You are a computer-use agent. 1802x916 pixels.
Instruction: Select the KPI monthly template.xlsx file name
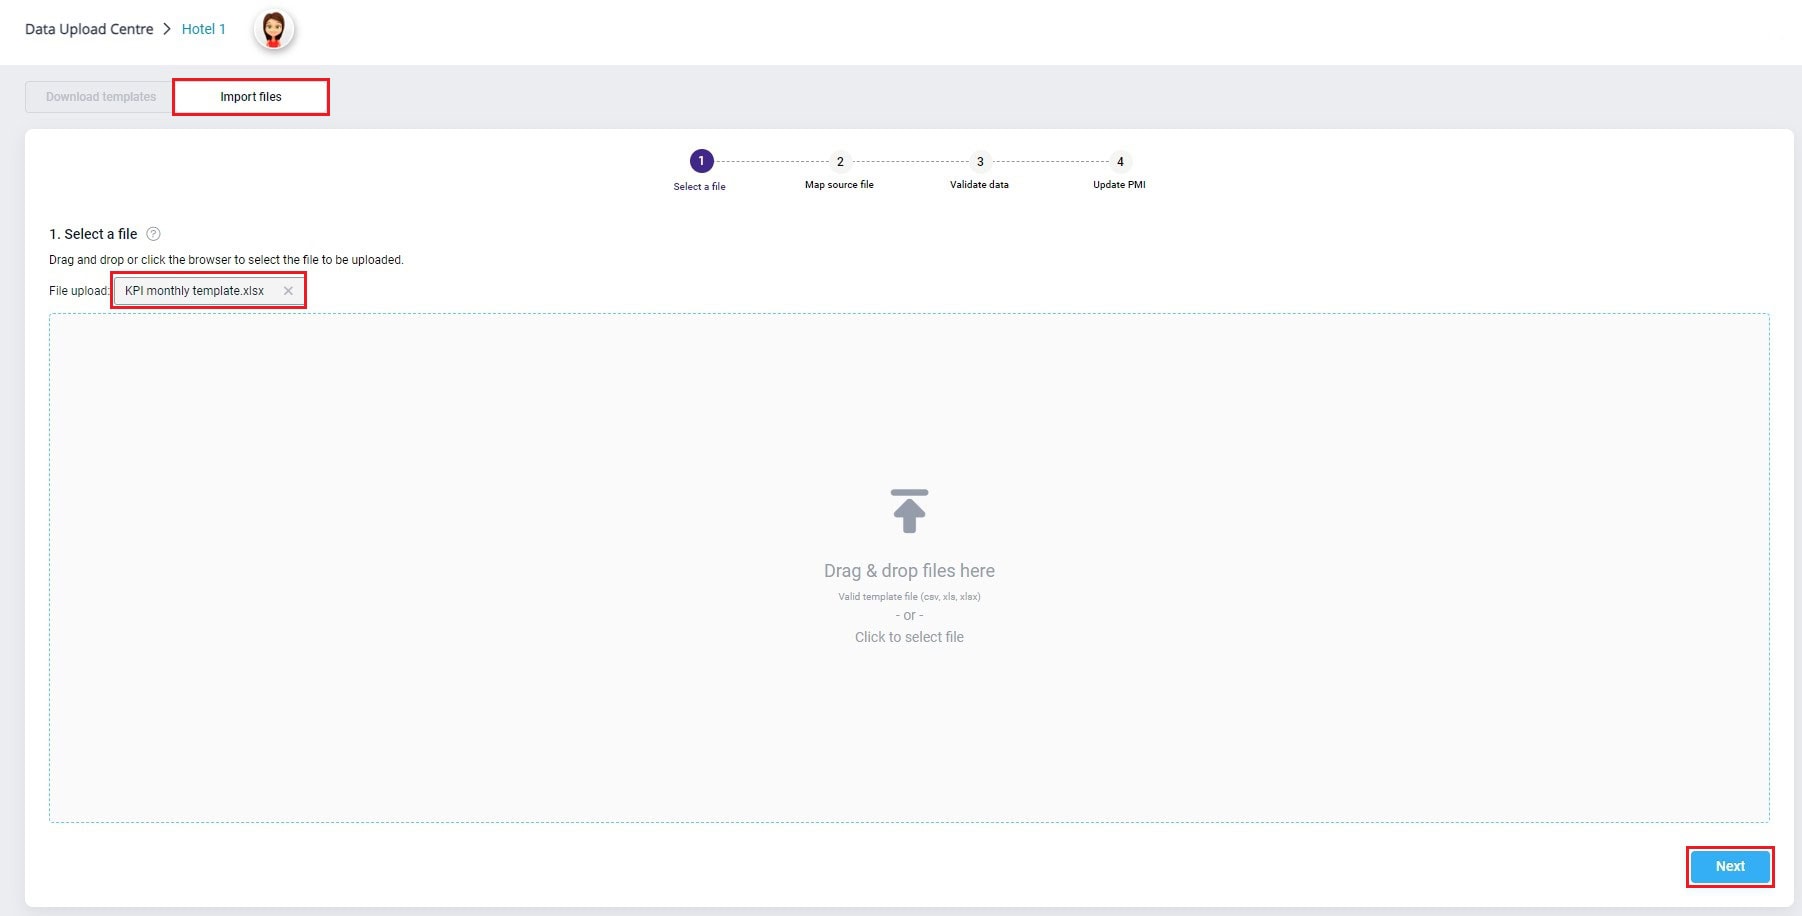click(194, 291)
